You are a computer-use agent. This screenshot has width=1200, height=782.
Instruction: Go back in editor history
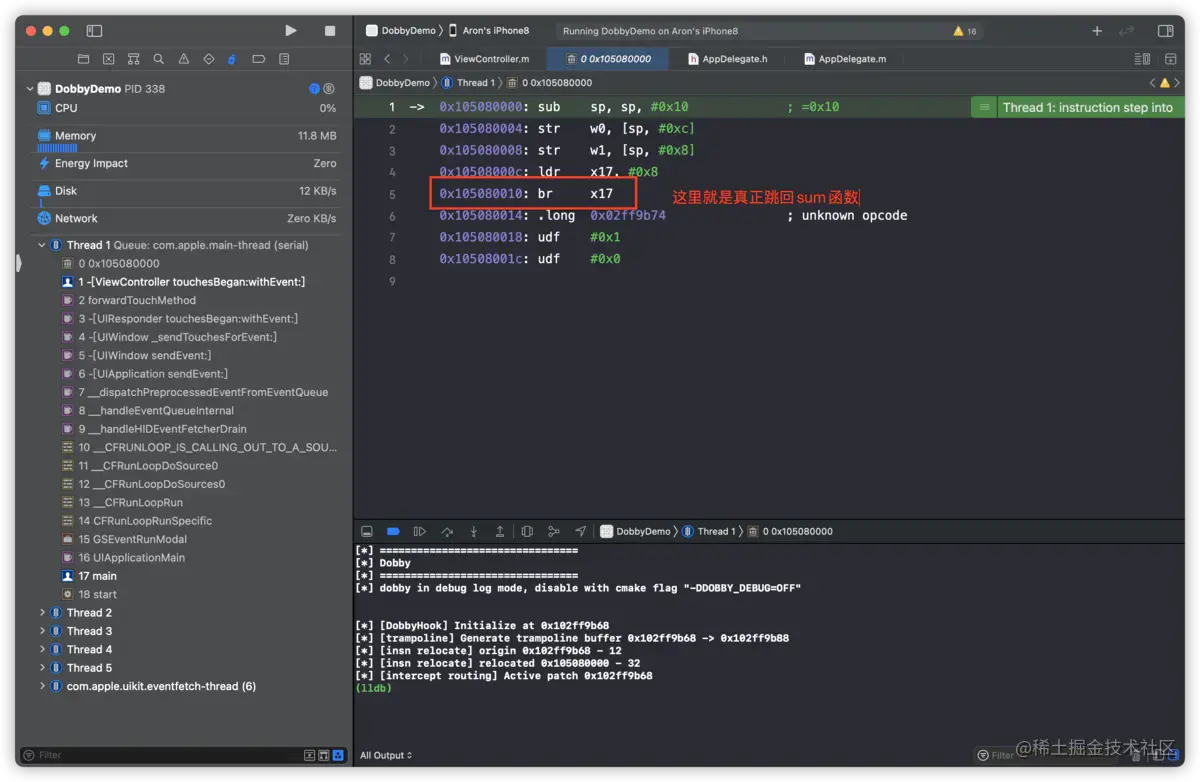[x=388, y=59]
